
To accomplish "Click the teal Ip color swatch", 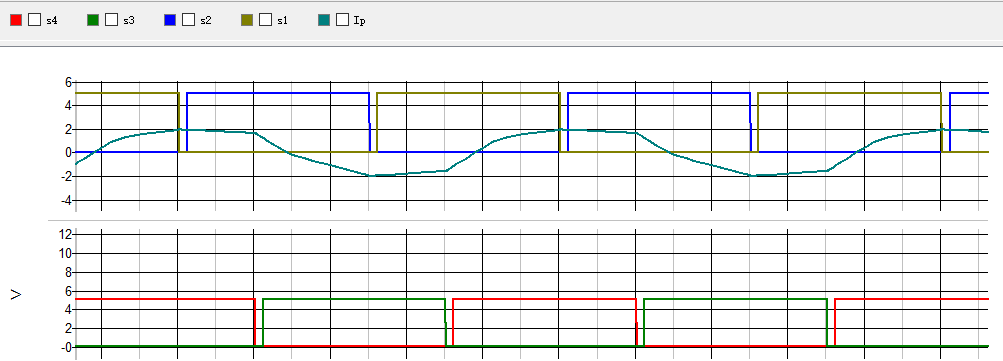I will (324, 20).
